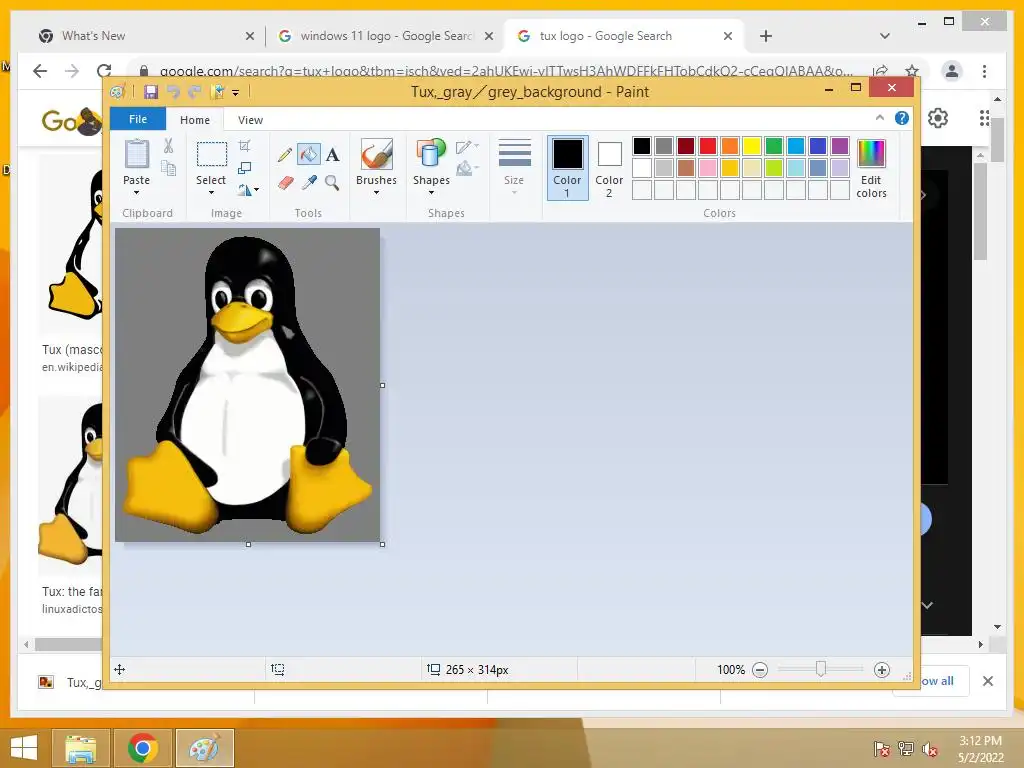This screenshot has height=768, width=1024.
Task: Open the Rotate dropdown arrow
Action: click(256, 190)
